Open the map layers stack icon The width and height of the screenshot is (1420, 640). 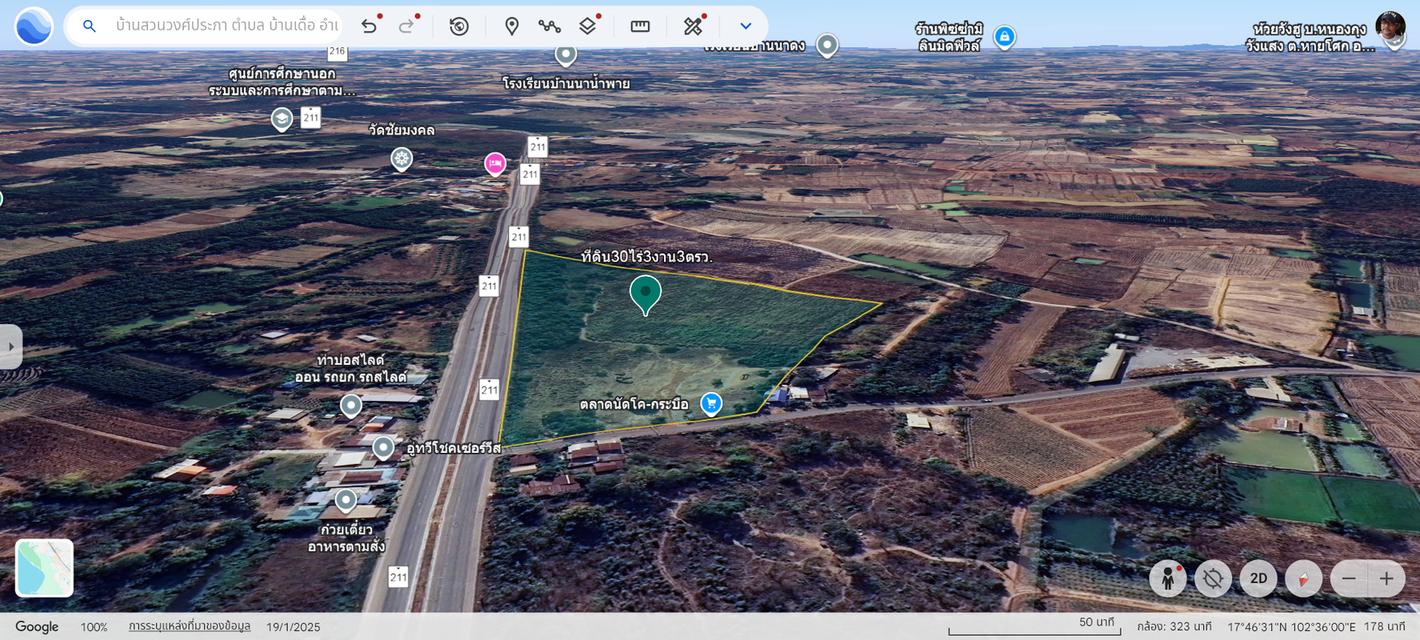(588, 26)
